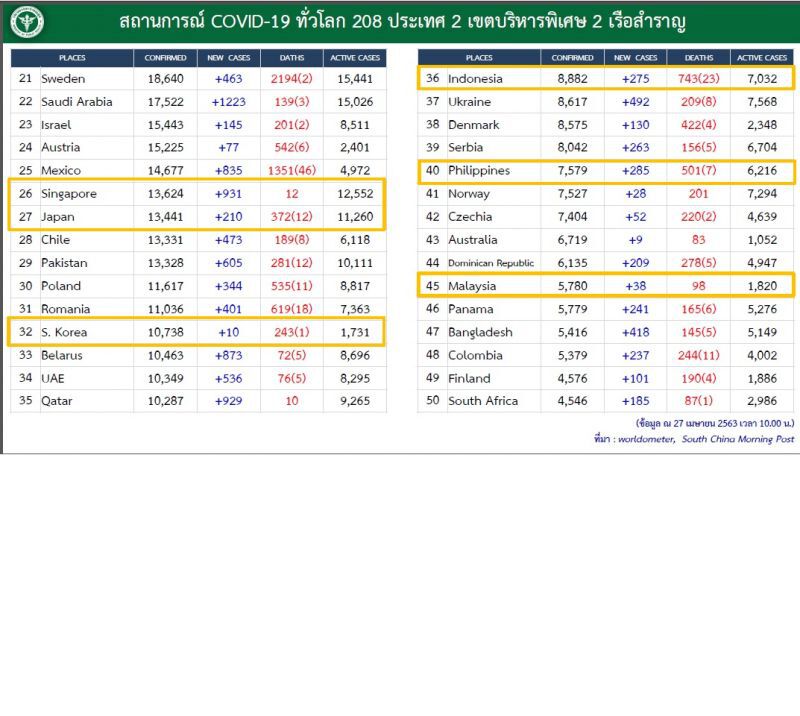This screenshot has height=716, width=800.
Task: Select Singapore's active cases 12,552
Action: tap(355, 194)
